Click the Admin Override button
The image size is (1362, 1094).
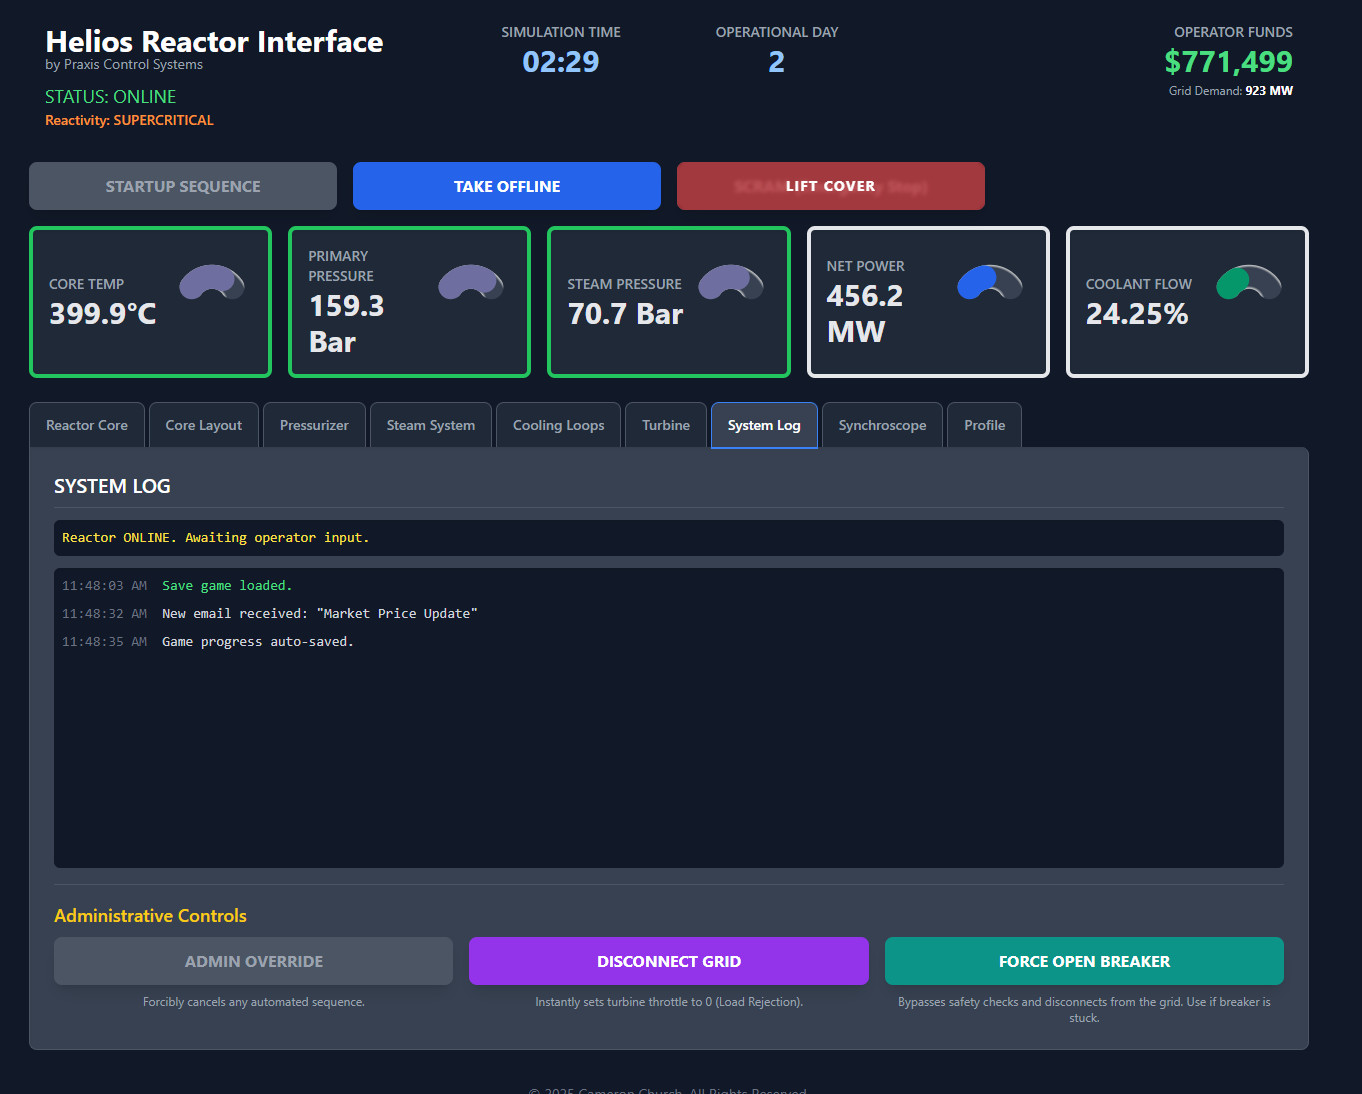tap(254, 961)
